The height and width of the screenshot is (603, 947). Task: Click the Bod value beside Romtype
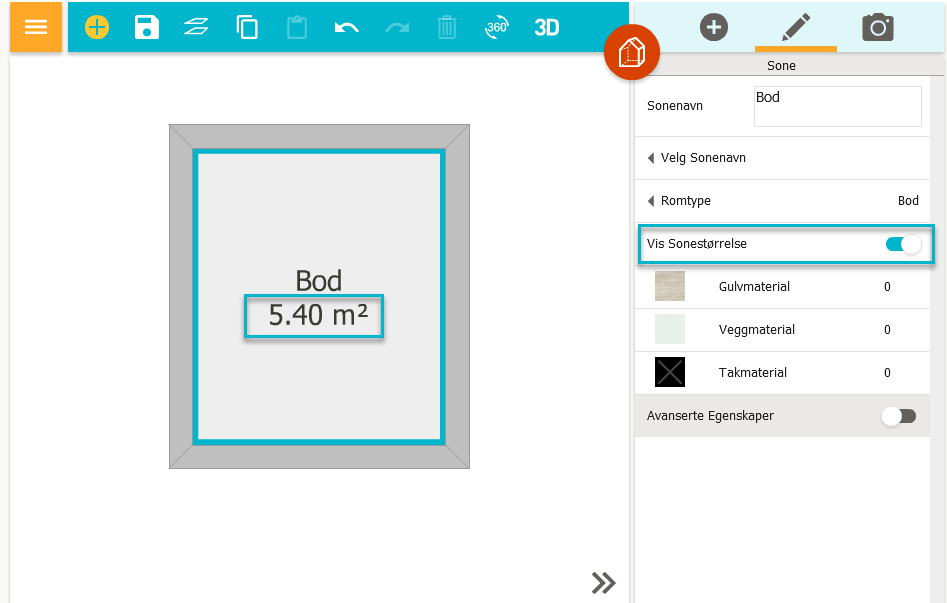click(908, 201)
